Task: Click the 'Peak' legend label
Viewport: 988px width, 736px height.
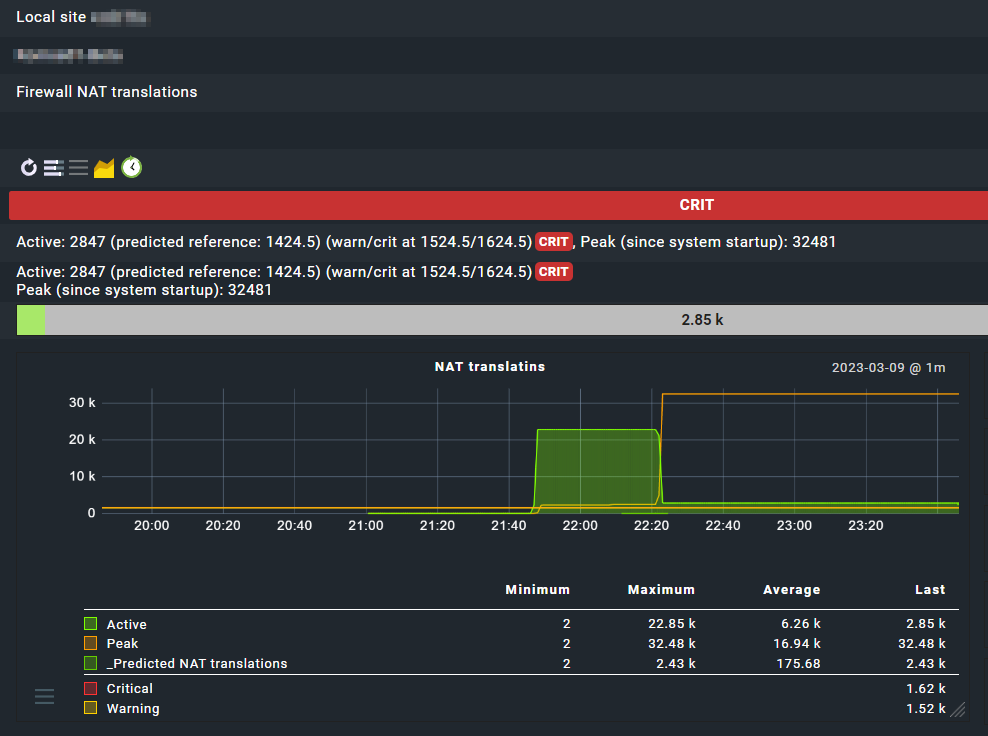Action: coord(122,643)
